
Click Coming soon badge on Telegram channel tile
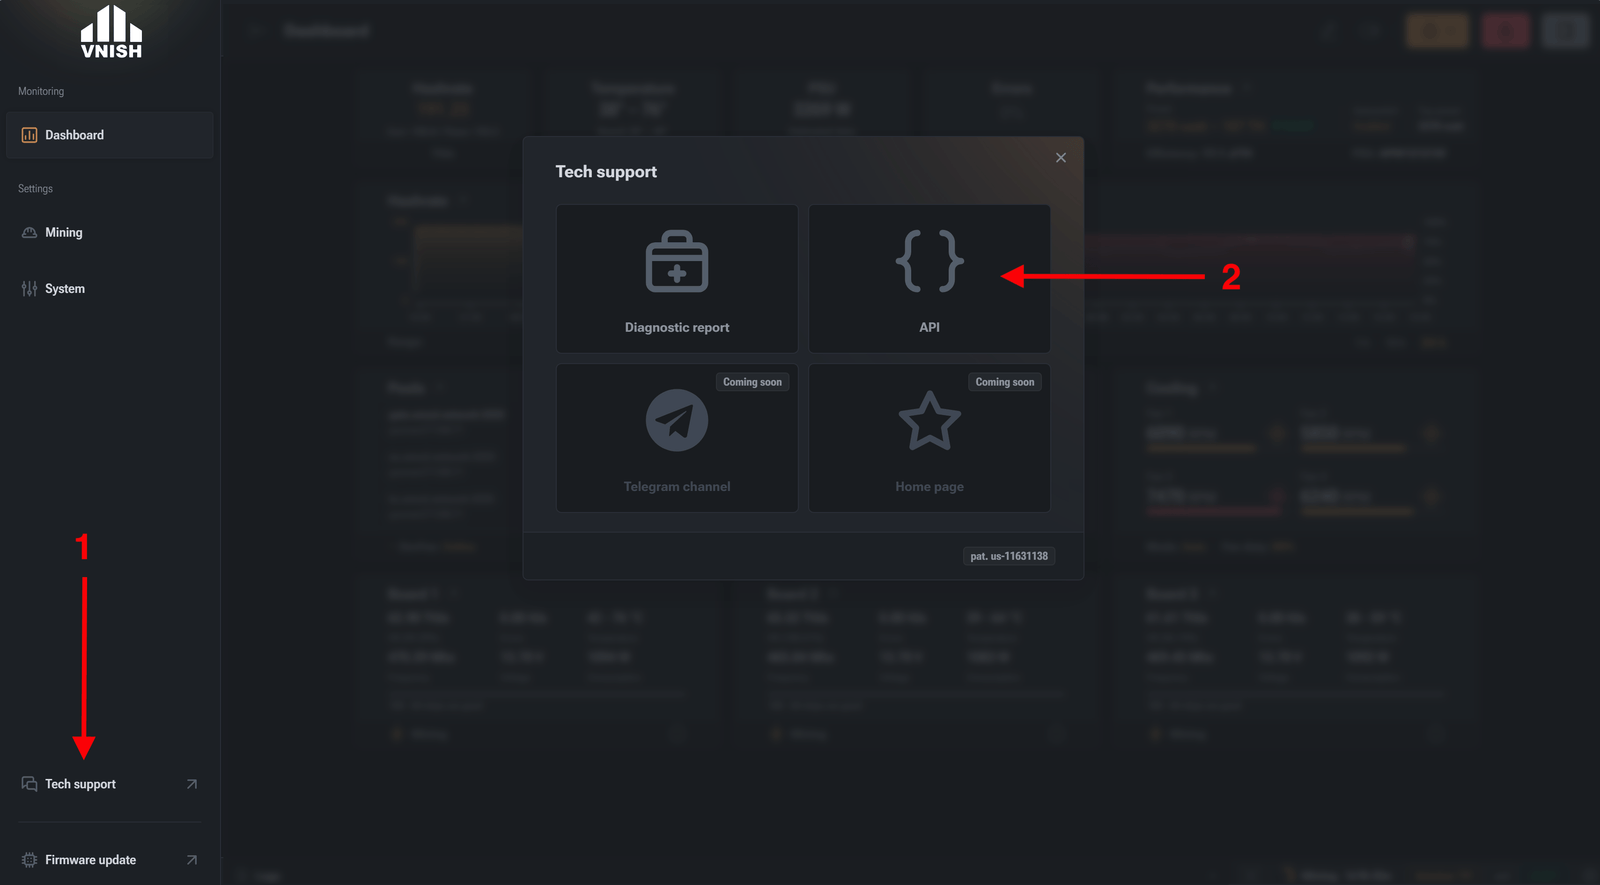(x=753, y=382)
